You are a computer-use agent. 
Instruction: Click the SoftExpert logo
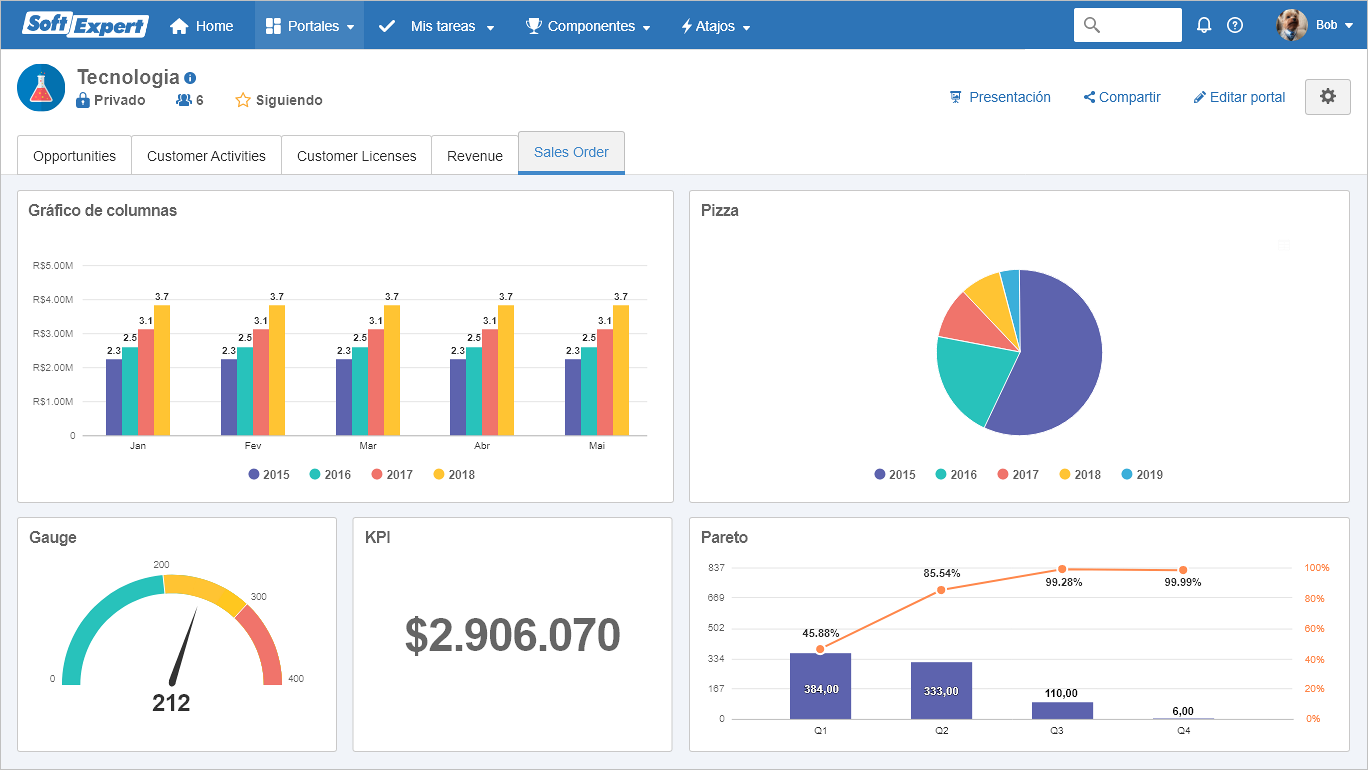pyautogui.click(x=85, y=25)
